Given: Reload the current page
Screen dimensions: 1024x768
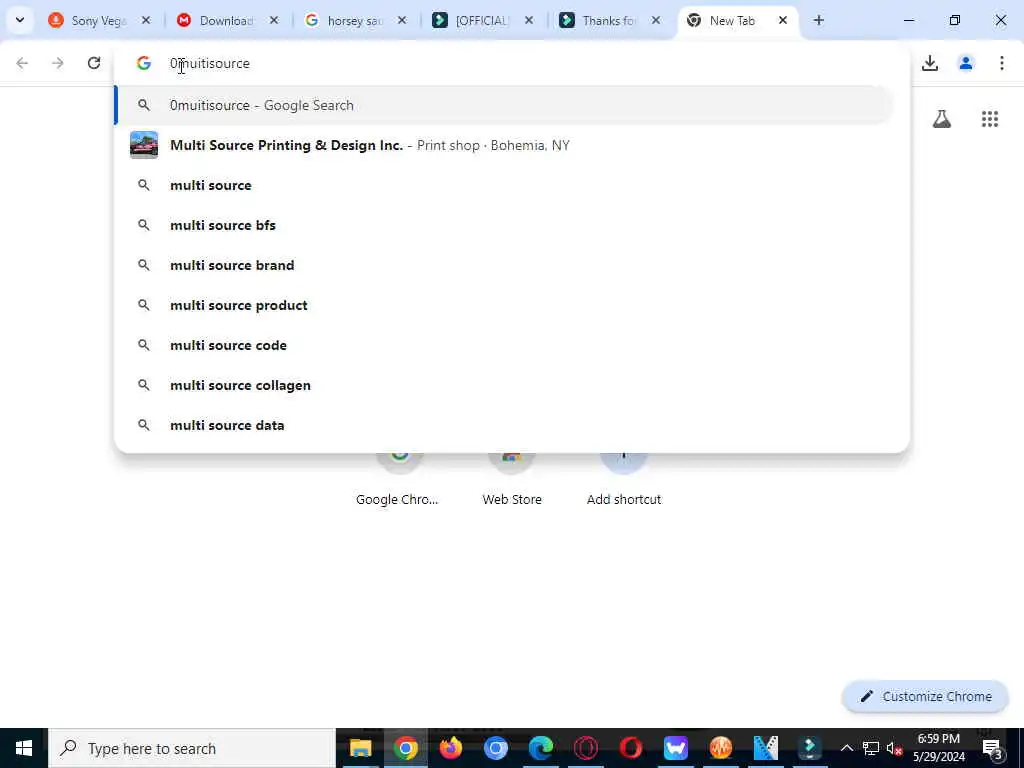Looking at the screenshot, I should click(94, 63).
